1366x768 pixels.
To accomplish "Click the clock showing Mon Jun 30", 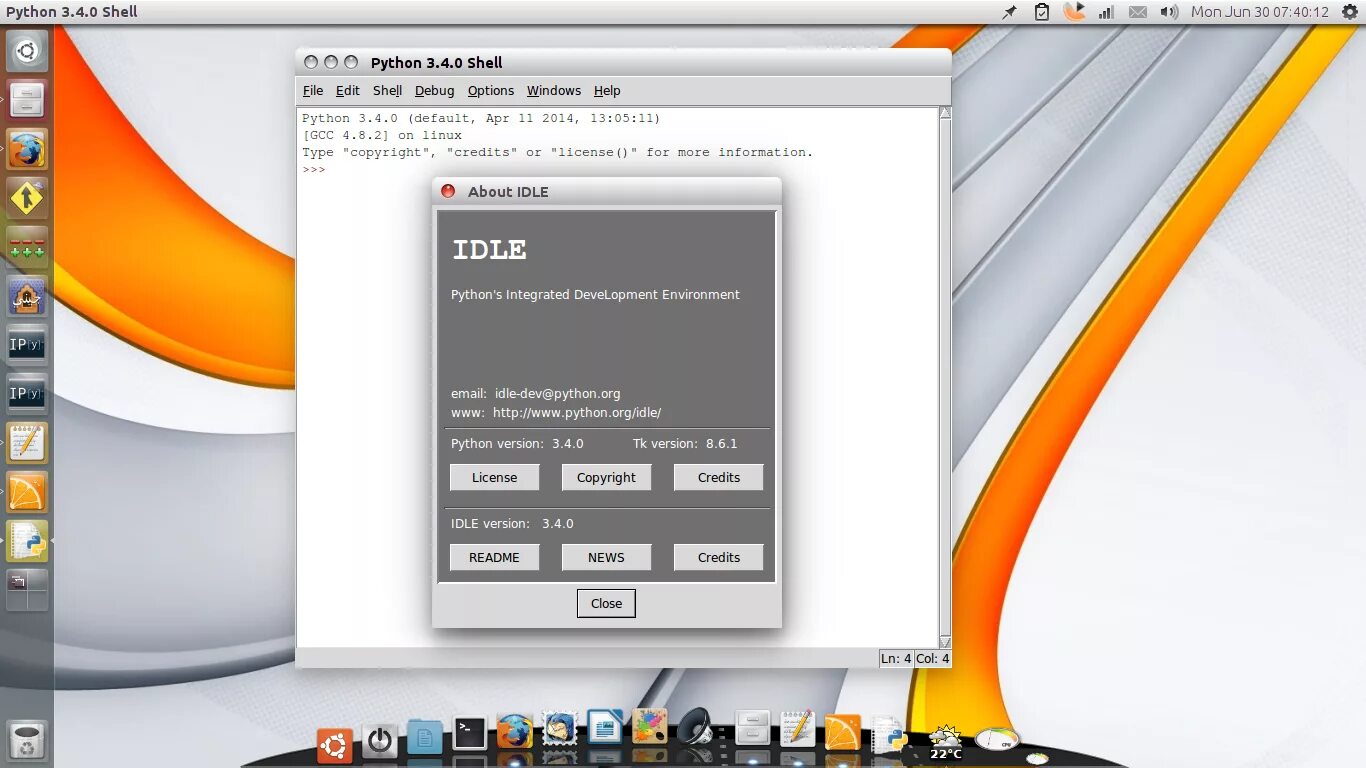I will pos(1260,12).
